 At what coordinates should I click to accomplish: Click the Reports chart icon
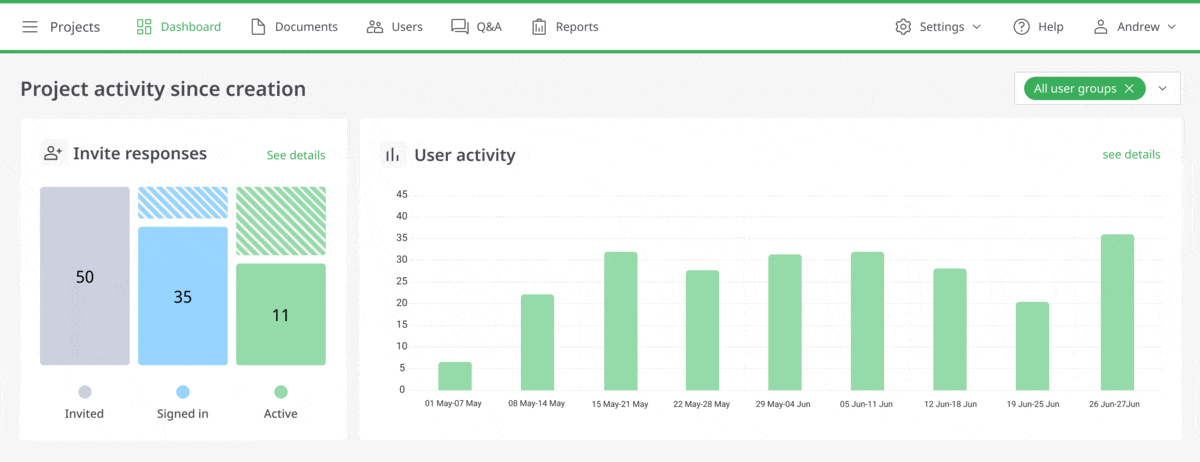click(539, 27)
